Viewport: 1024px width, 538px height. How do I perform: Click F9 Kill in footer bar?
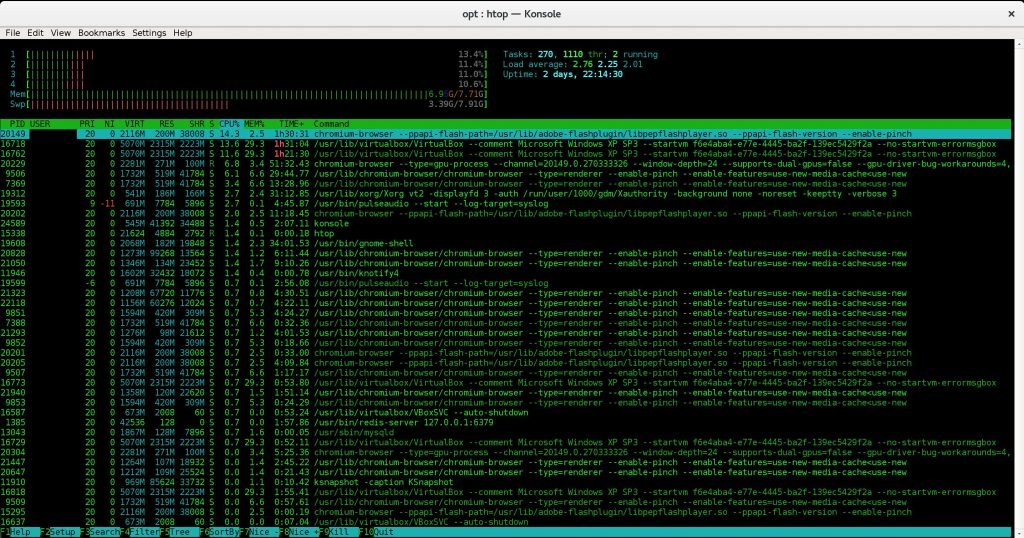tap(338, 532)
